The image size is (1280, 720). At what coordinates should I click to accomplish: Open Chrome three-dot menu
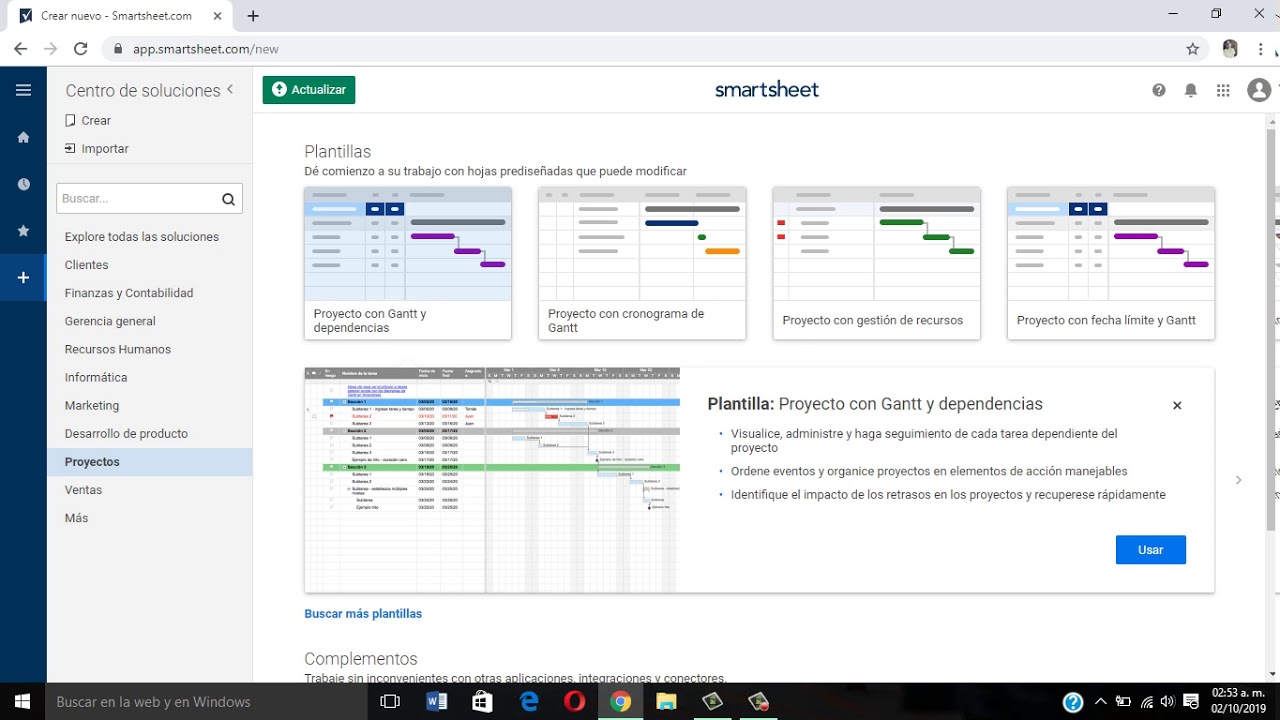(1261, 48)
